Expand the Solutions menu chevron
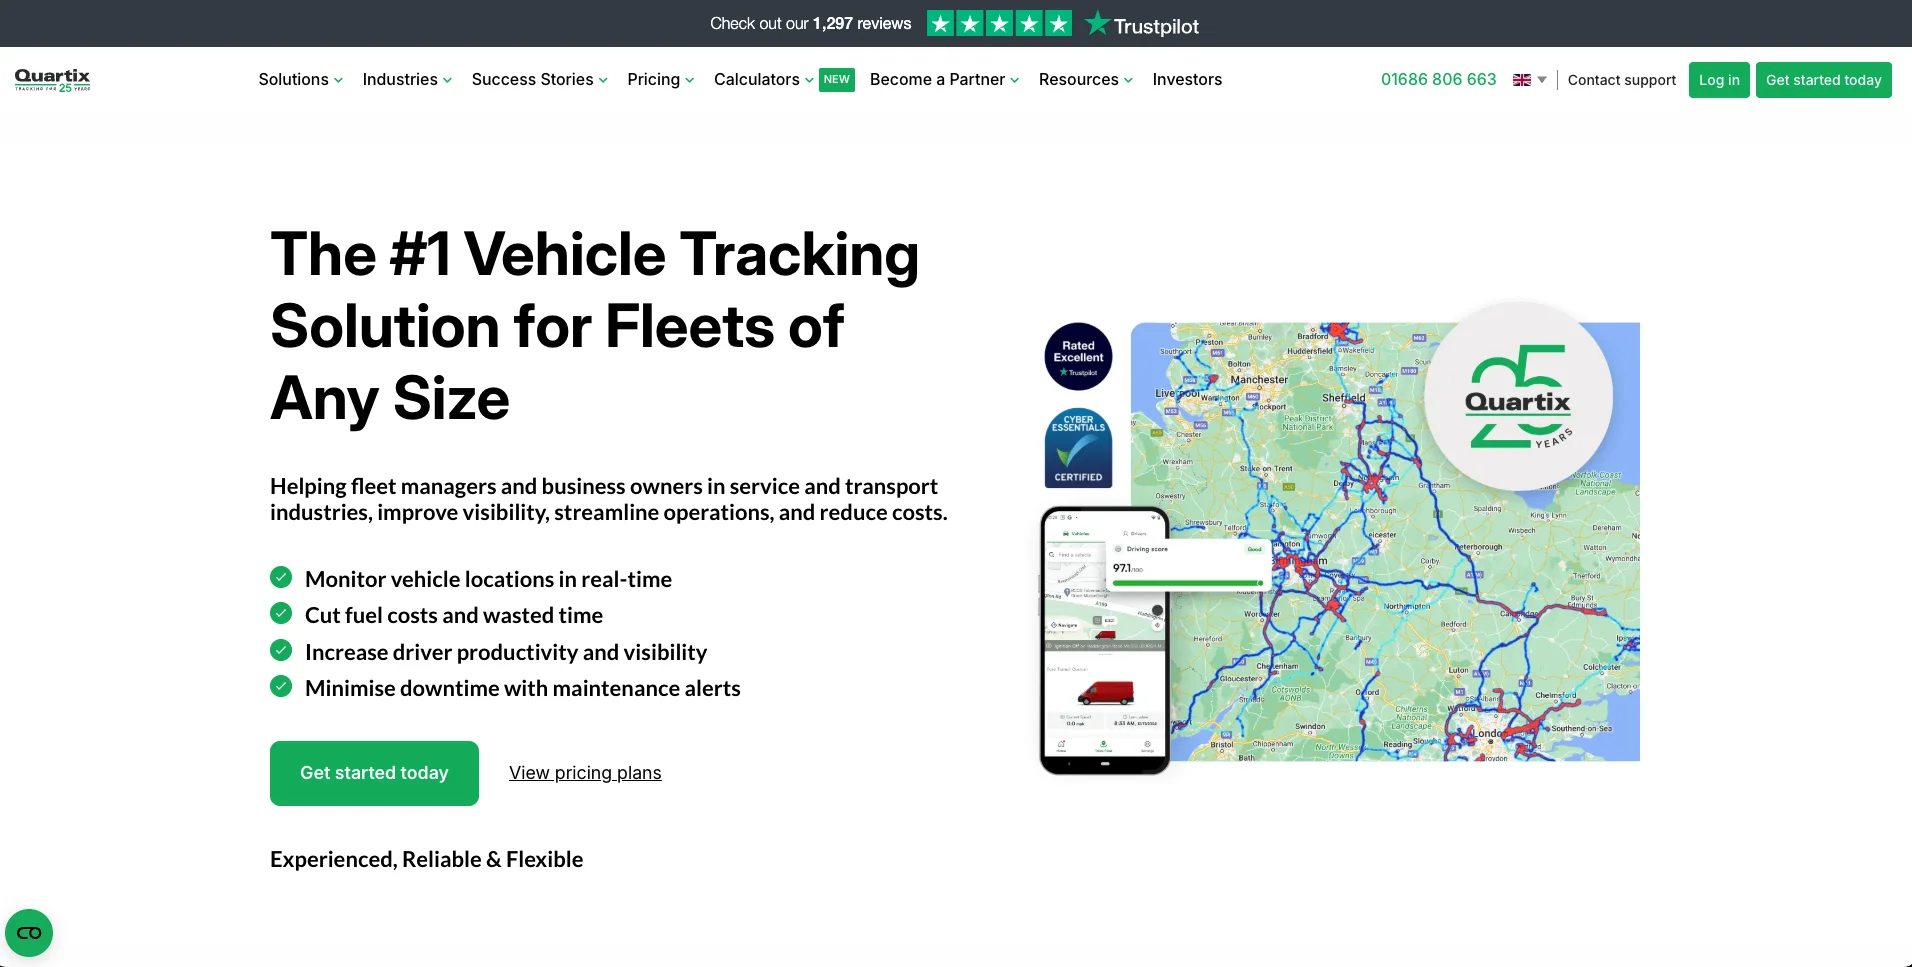Screen dimensions: 1912x967 (338, 81)
